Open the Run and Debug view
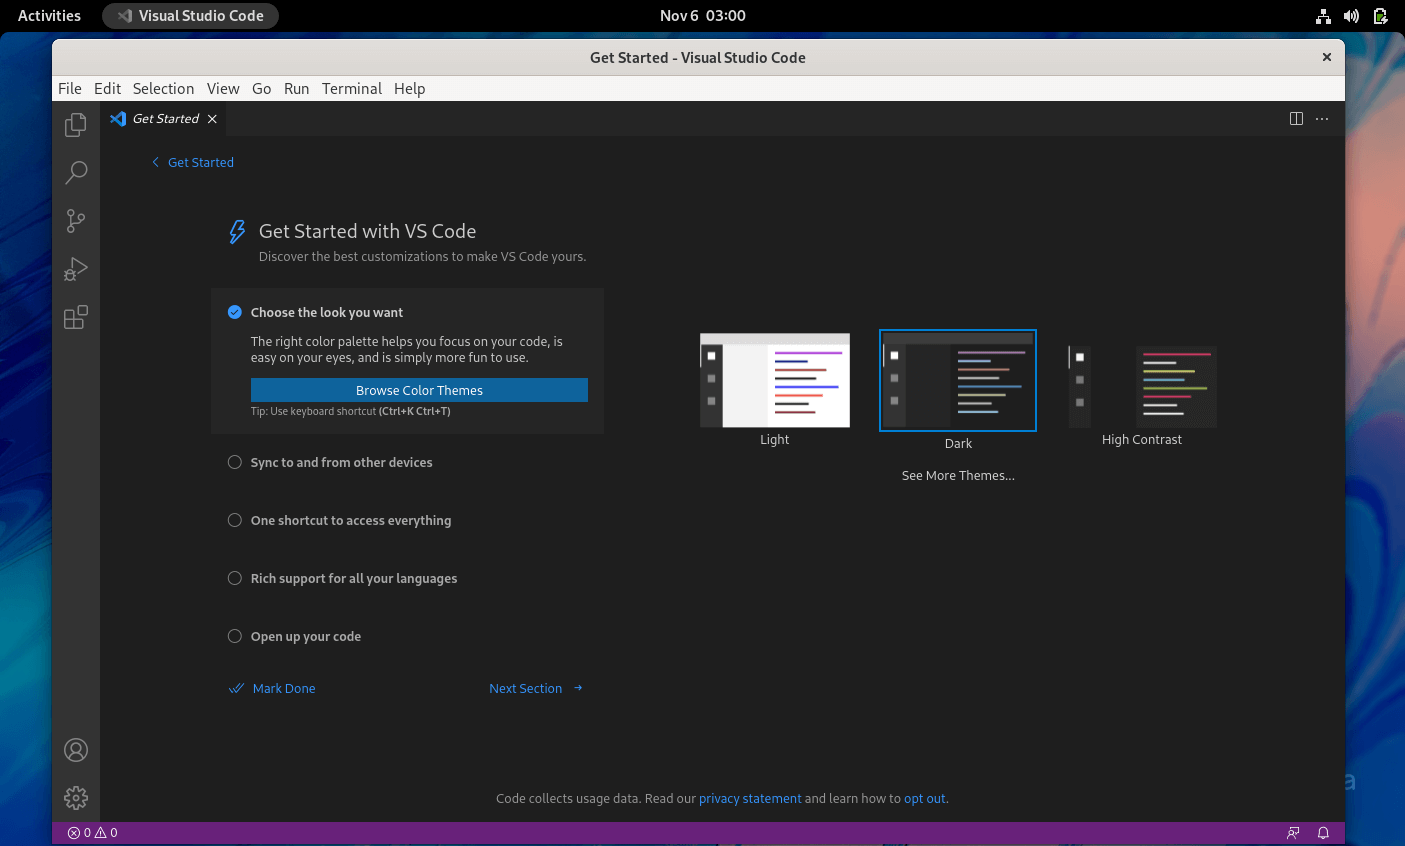 [x=75, y=268]
